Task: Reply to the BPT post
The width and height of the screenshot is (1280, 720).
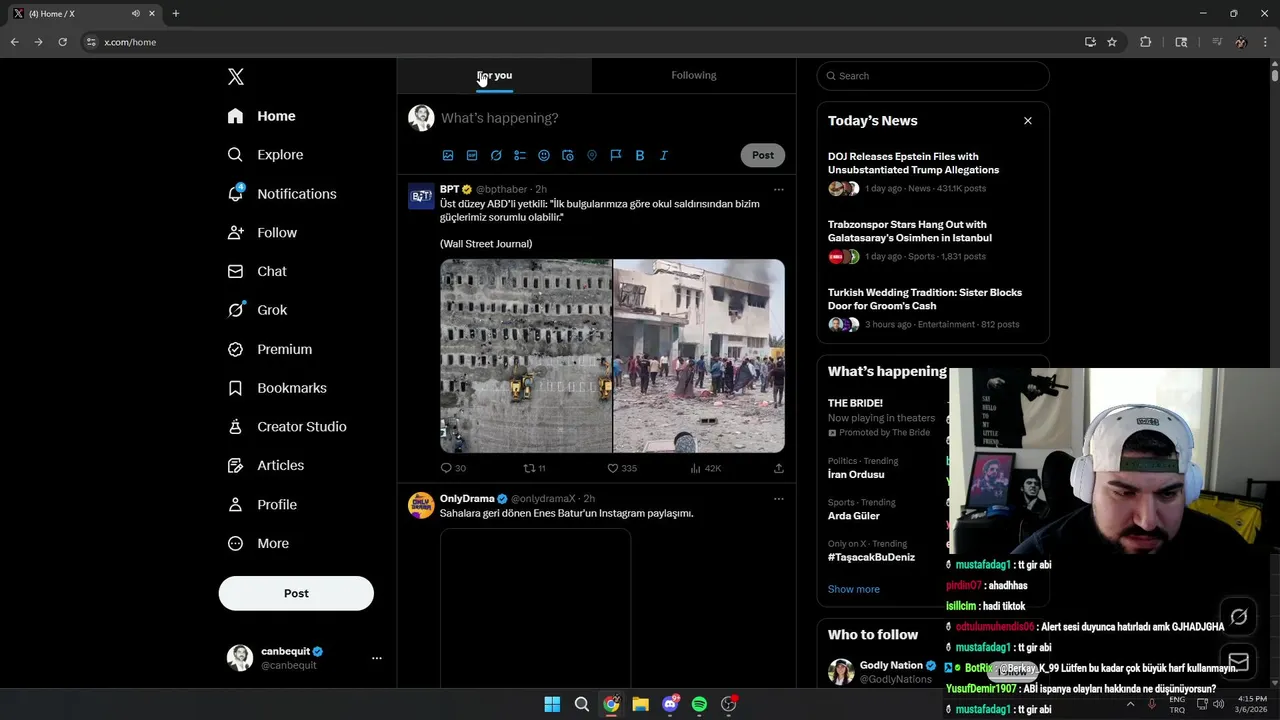Action: coord(453,468)
